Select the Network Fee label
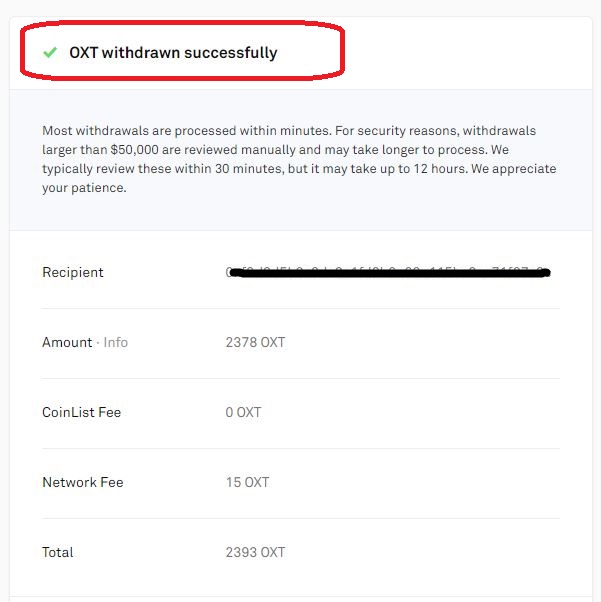The height and width of the screenshot is (602, 601). coord(83,482)
